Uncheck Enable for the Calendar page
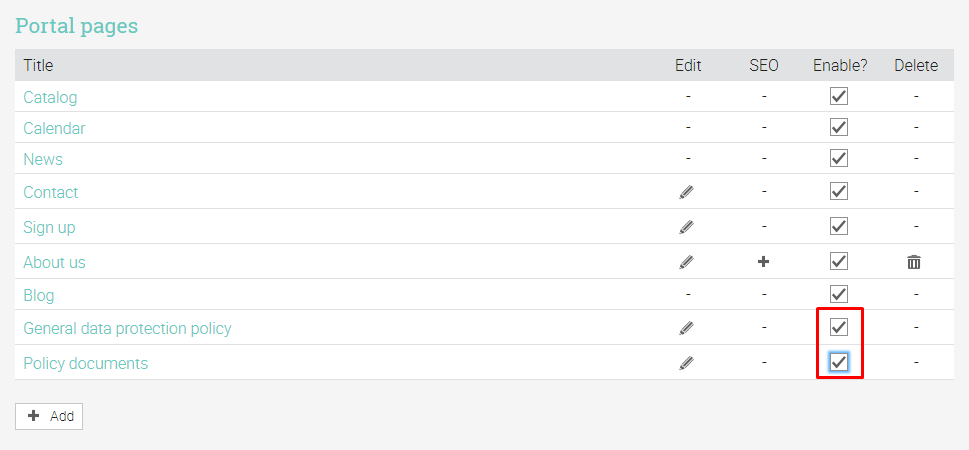This screenshot has height=450, width=969. point(839,128)
